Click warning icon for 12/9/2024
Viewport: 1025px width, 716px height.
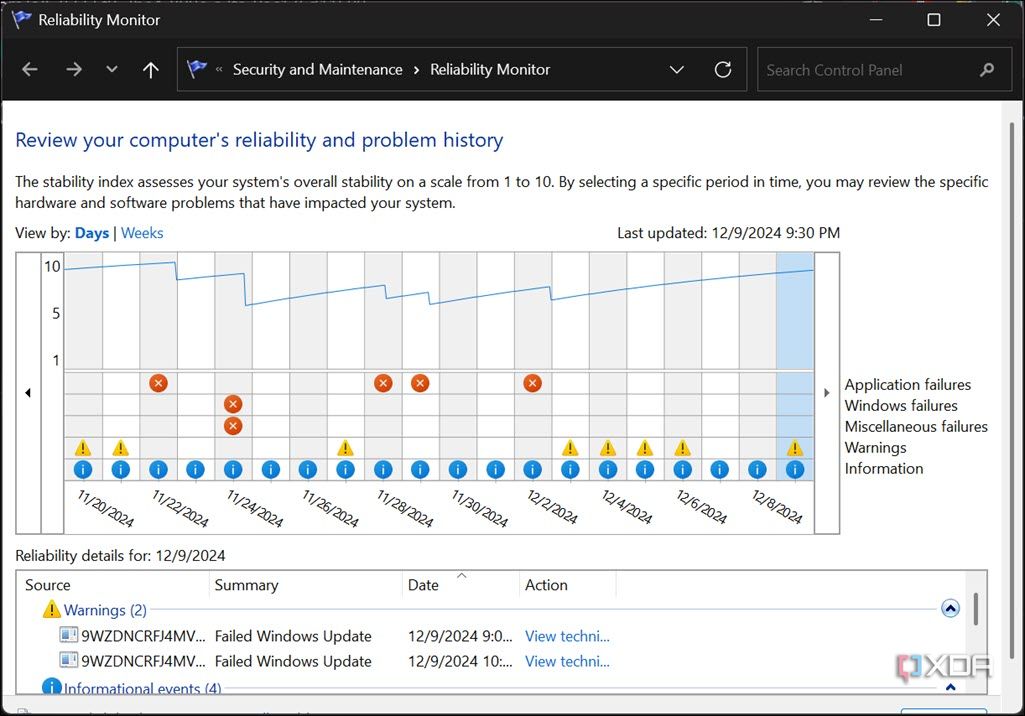795,448
